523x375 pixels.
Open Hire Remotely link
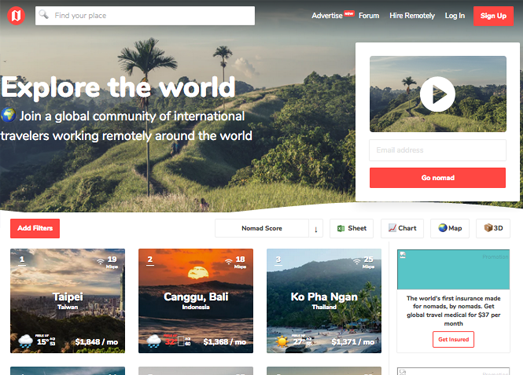click(412, 16)
